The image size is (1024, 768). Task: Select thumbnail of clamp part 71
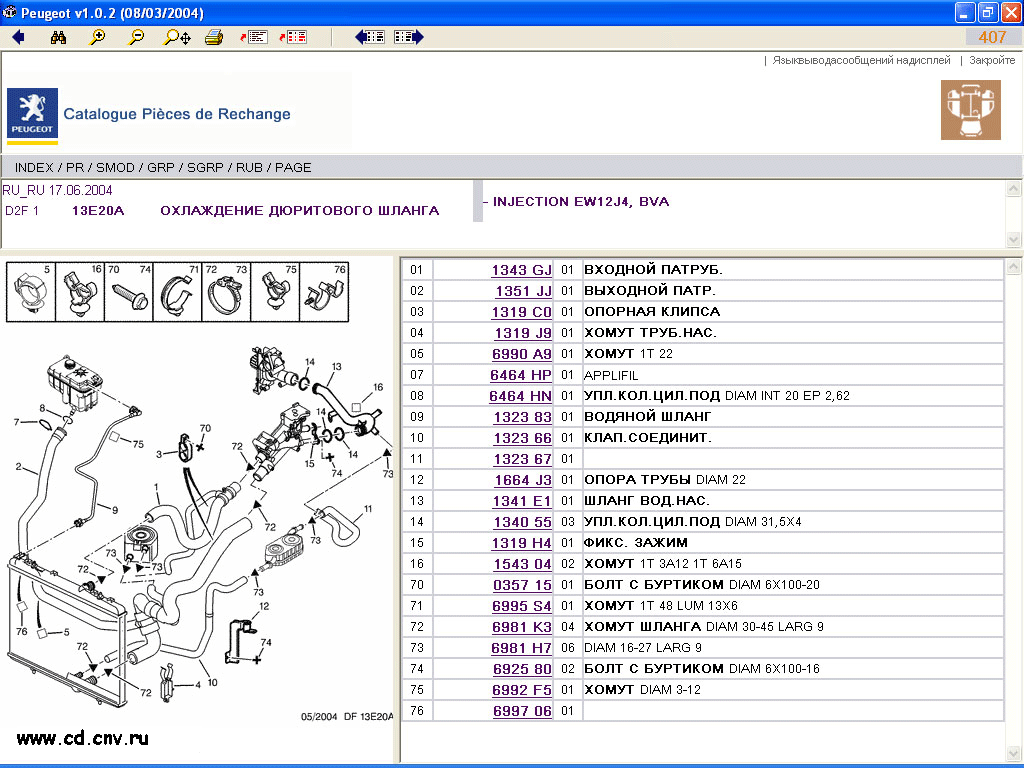178,292
